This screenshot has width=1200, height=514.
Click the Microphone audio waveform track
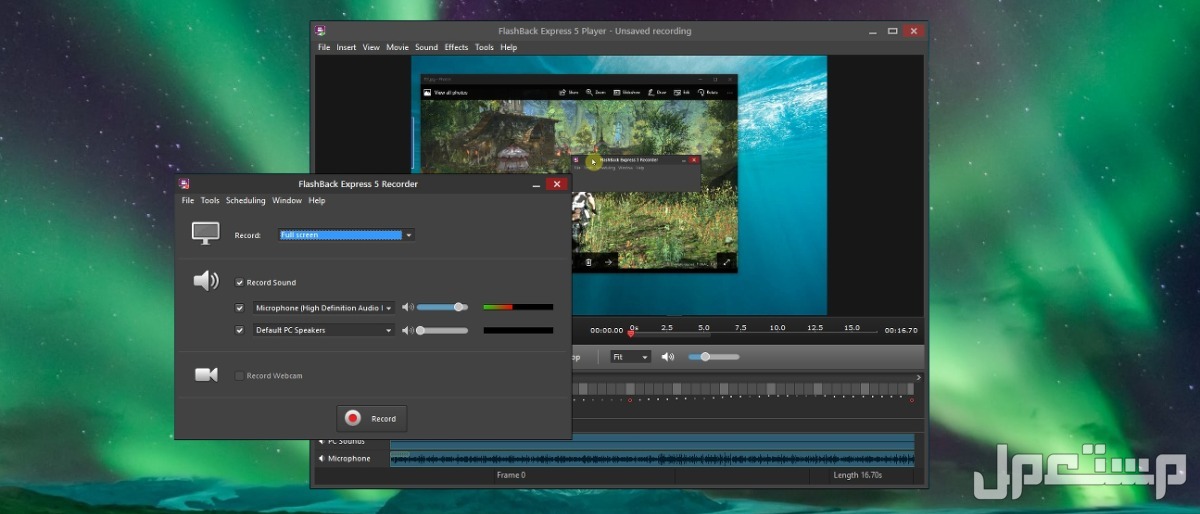[652, 459]
